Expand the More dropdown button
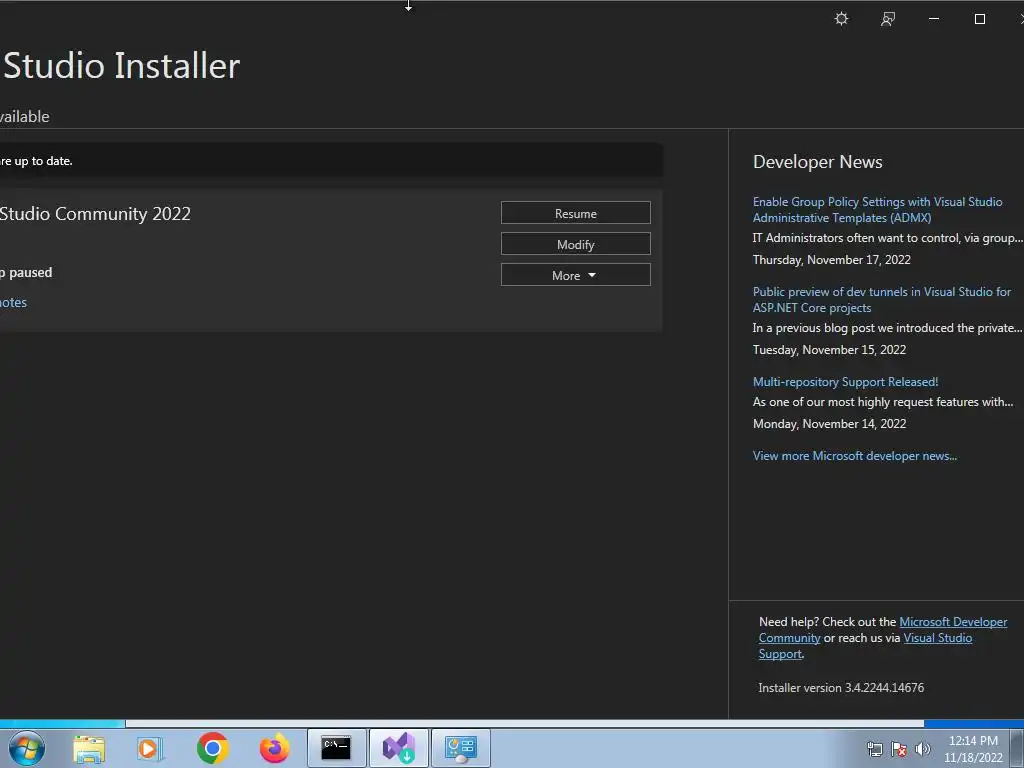 [575, 275]
